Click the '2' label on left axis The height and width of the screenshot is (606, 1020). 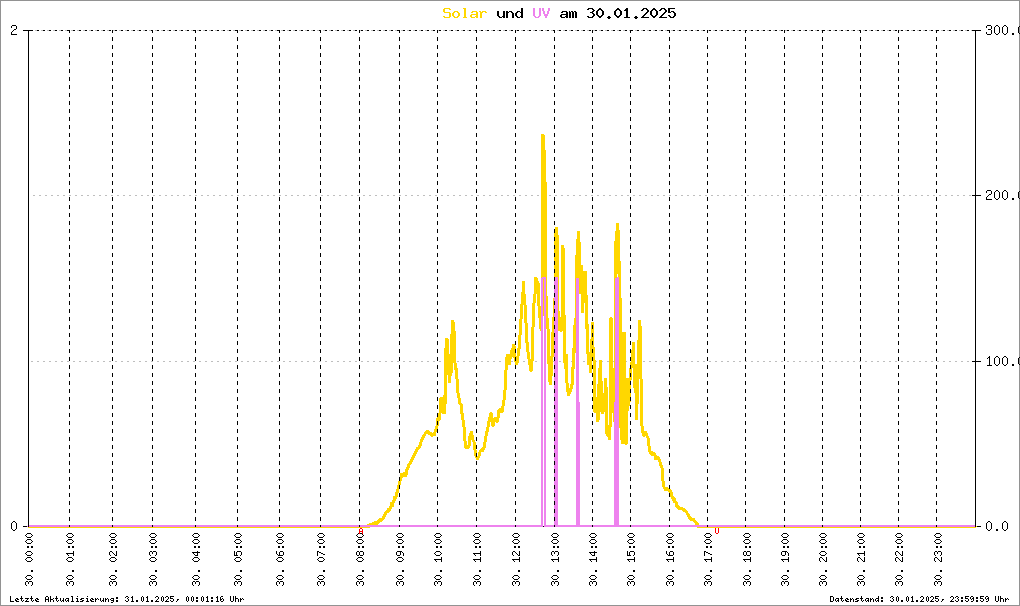click(14, 30)
